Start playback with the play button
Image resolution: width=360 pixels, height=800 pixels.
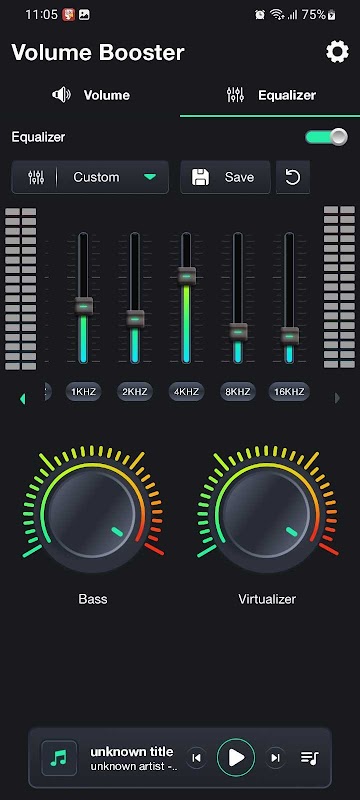[236, 758]
